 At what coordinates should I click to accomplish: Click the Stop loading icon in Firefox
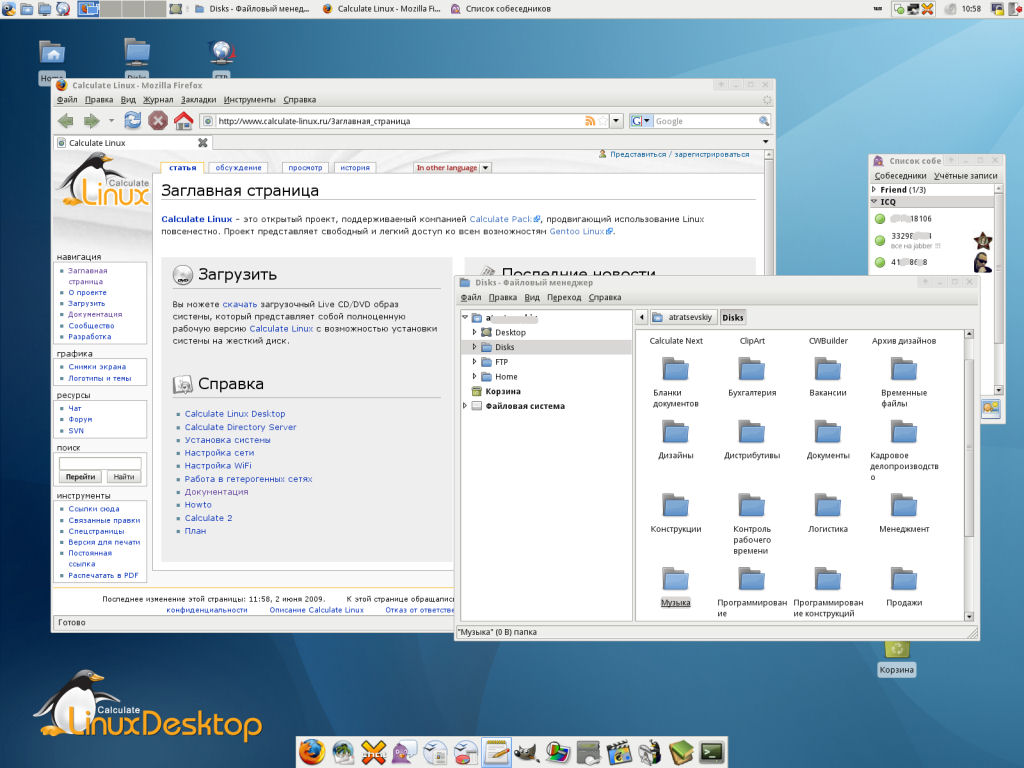tap(157, 119)
